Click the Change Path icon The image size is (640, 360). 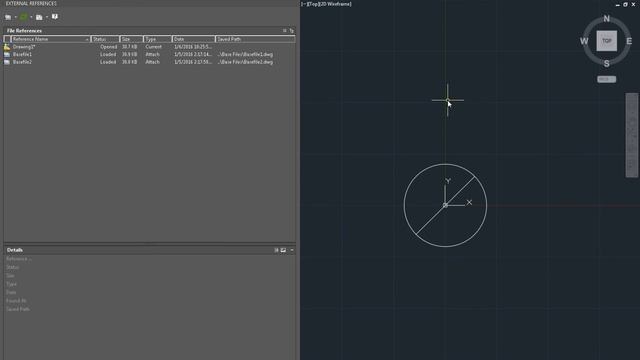[x=39, y=17]
